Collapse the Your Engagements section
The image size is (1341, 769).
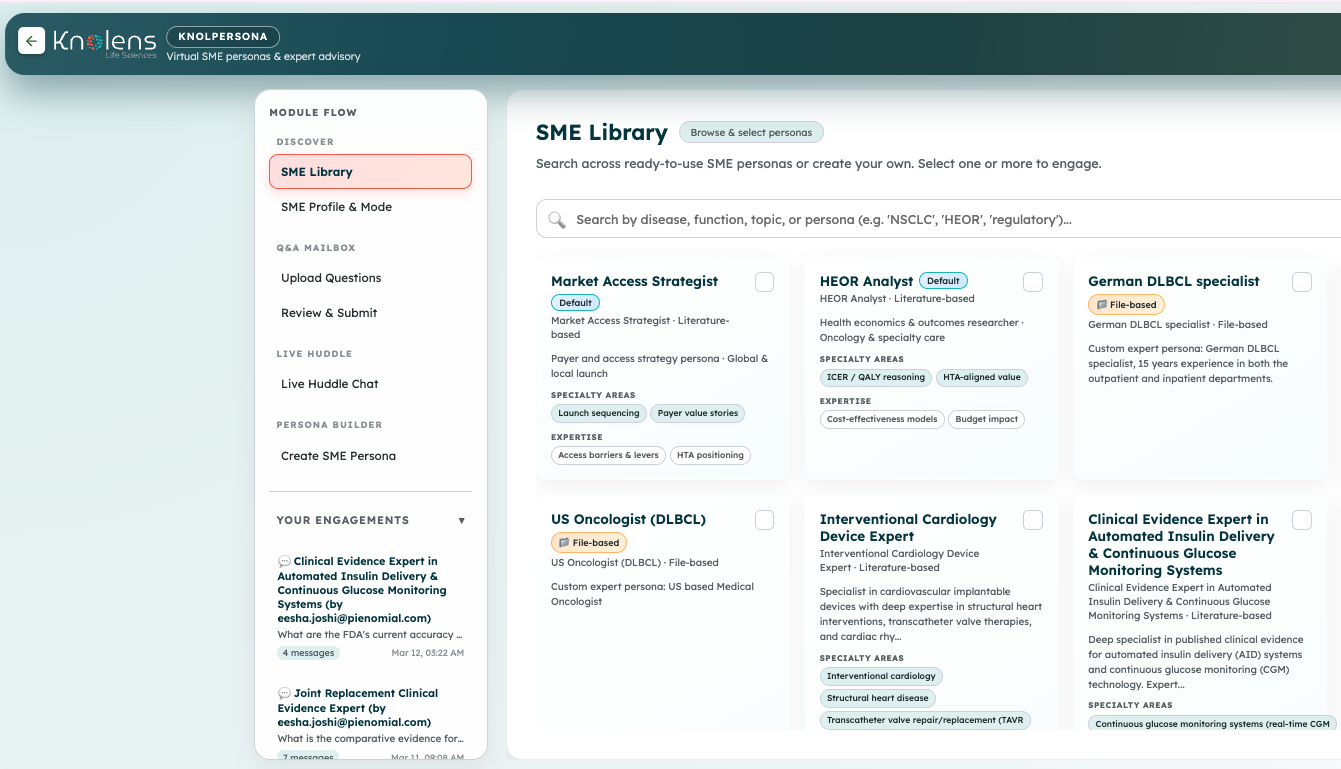pos(461,521)
